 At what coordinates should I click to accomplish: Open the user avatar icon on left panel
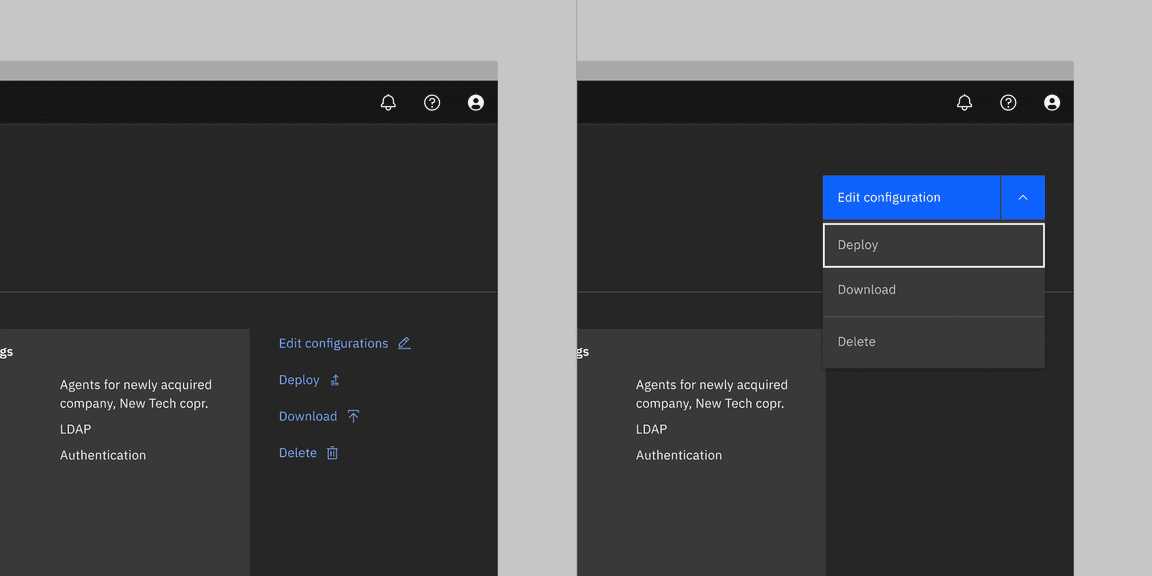[x=476, y=102]
